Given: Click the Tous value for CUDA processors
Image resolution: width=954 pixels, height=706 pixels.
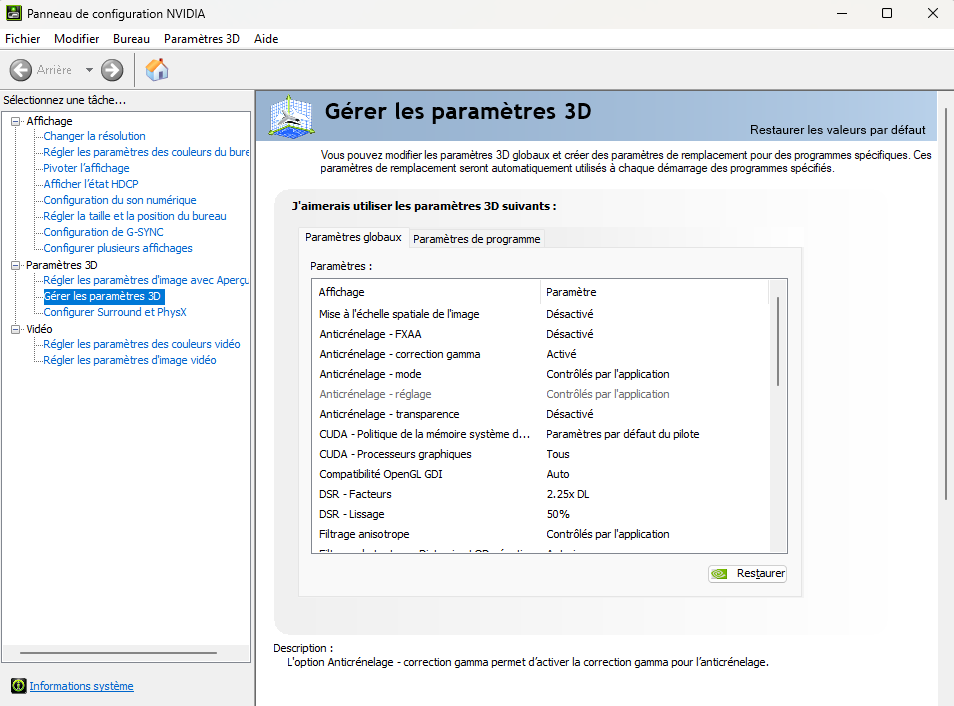Looking at the screenshot, I should click(x=558, y=454).
